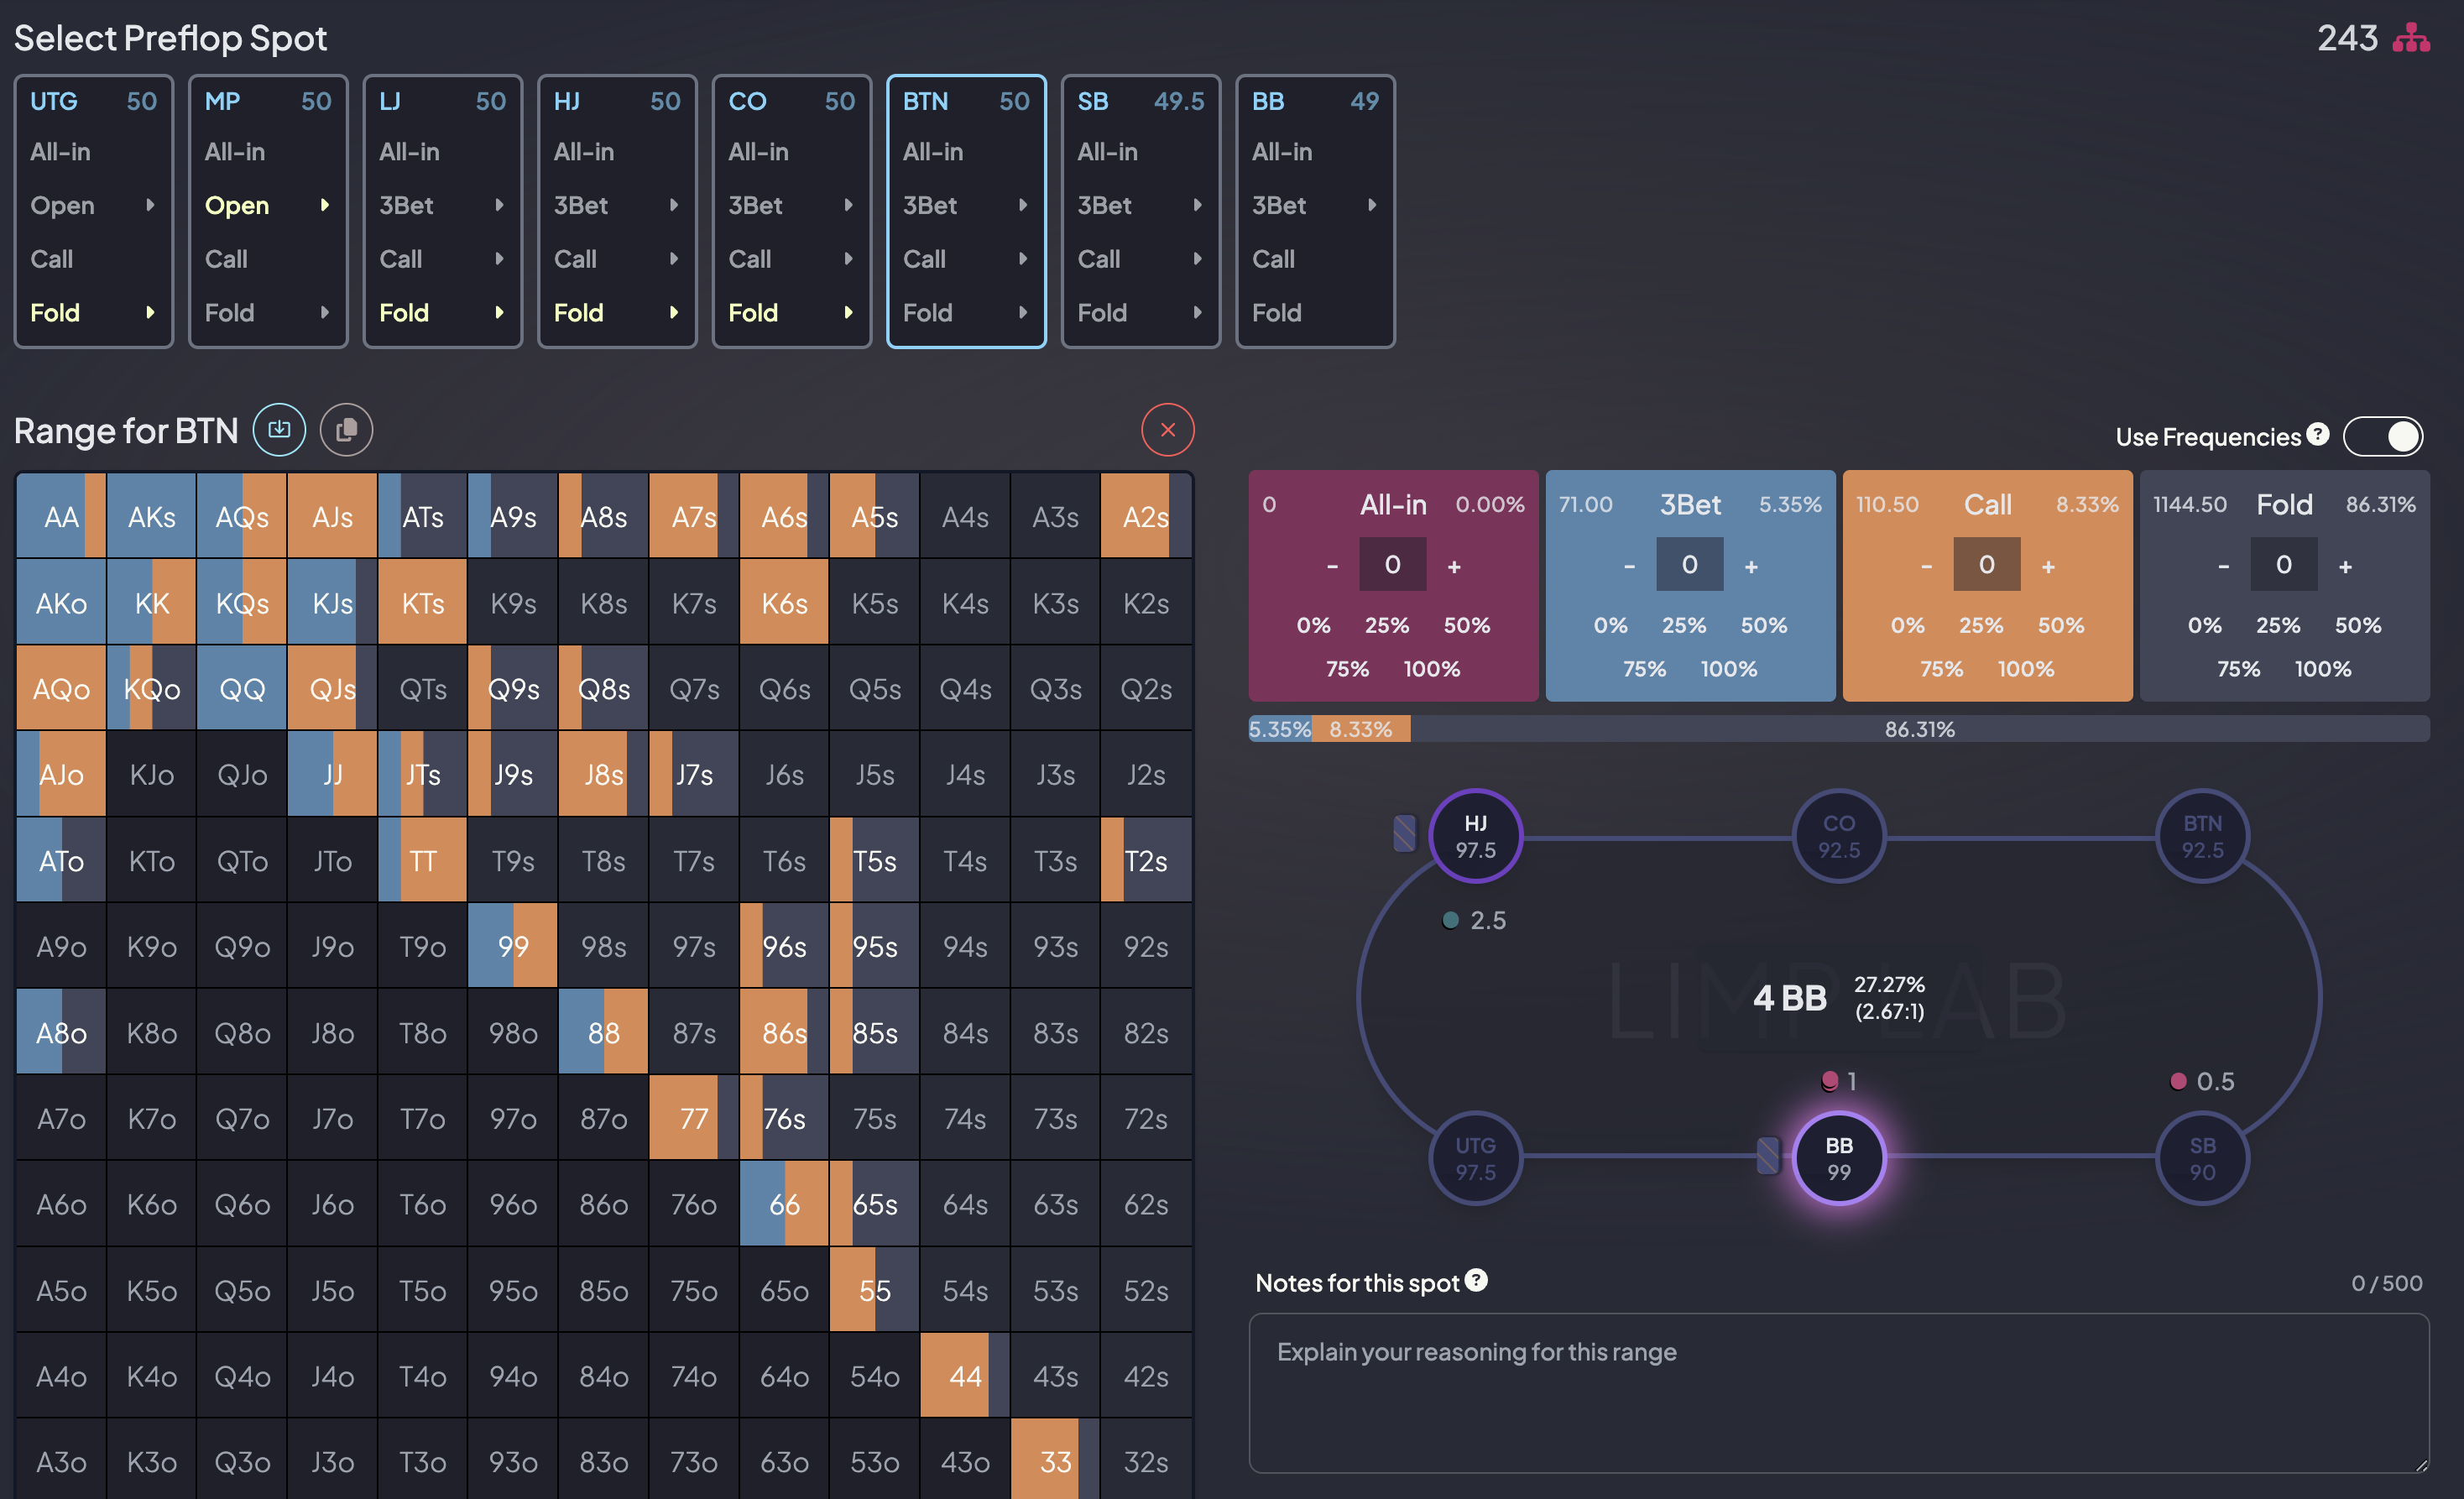Click the Call frequency value field

[x=1986, y=565]
